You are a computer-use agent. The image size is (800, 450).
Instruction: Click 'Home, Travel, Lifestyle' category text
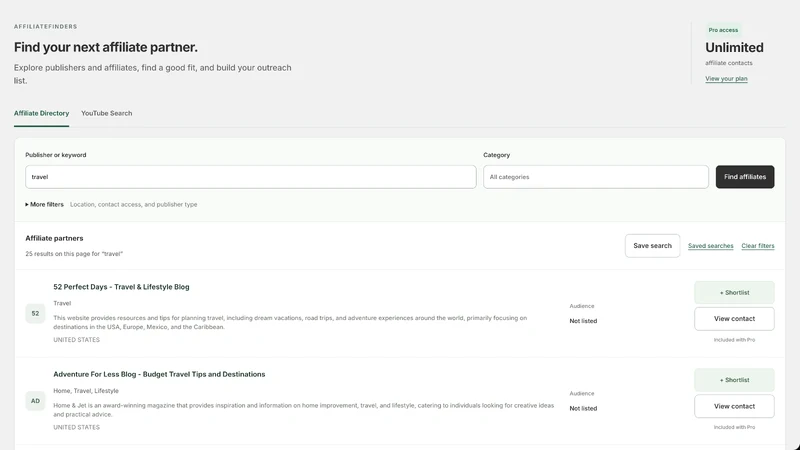(86, 391)
